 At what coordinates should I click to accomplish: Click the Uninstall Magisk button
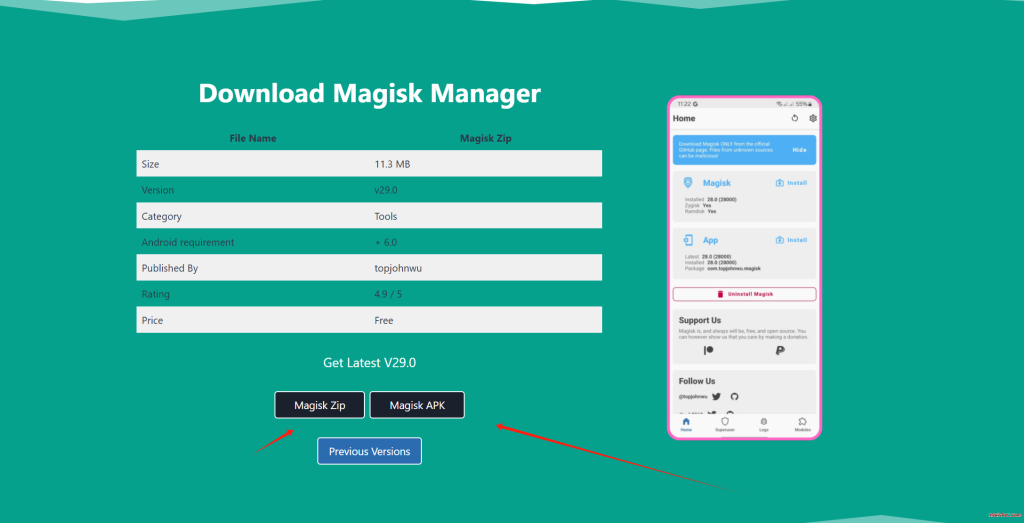[744, 294]
